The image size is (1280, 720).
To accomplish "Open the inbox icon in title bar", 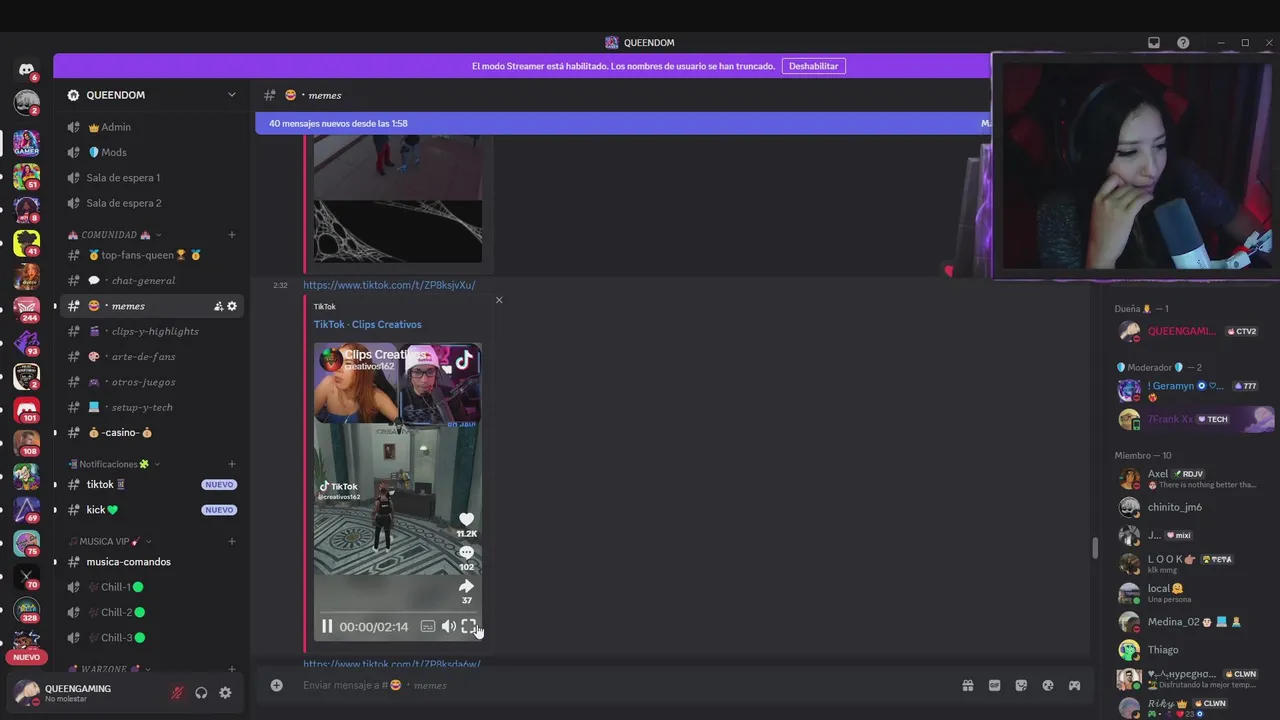I will (1153, 43).
